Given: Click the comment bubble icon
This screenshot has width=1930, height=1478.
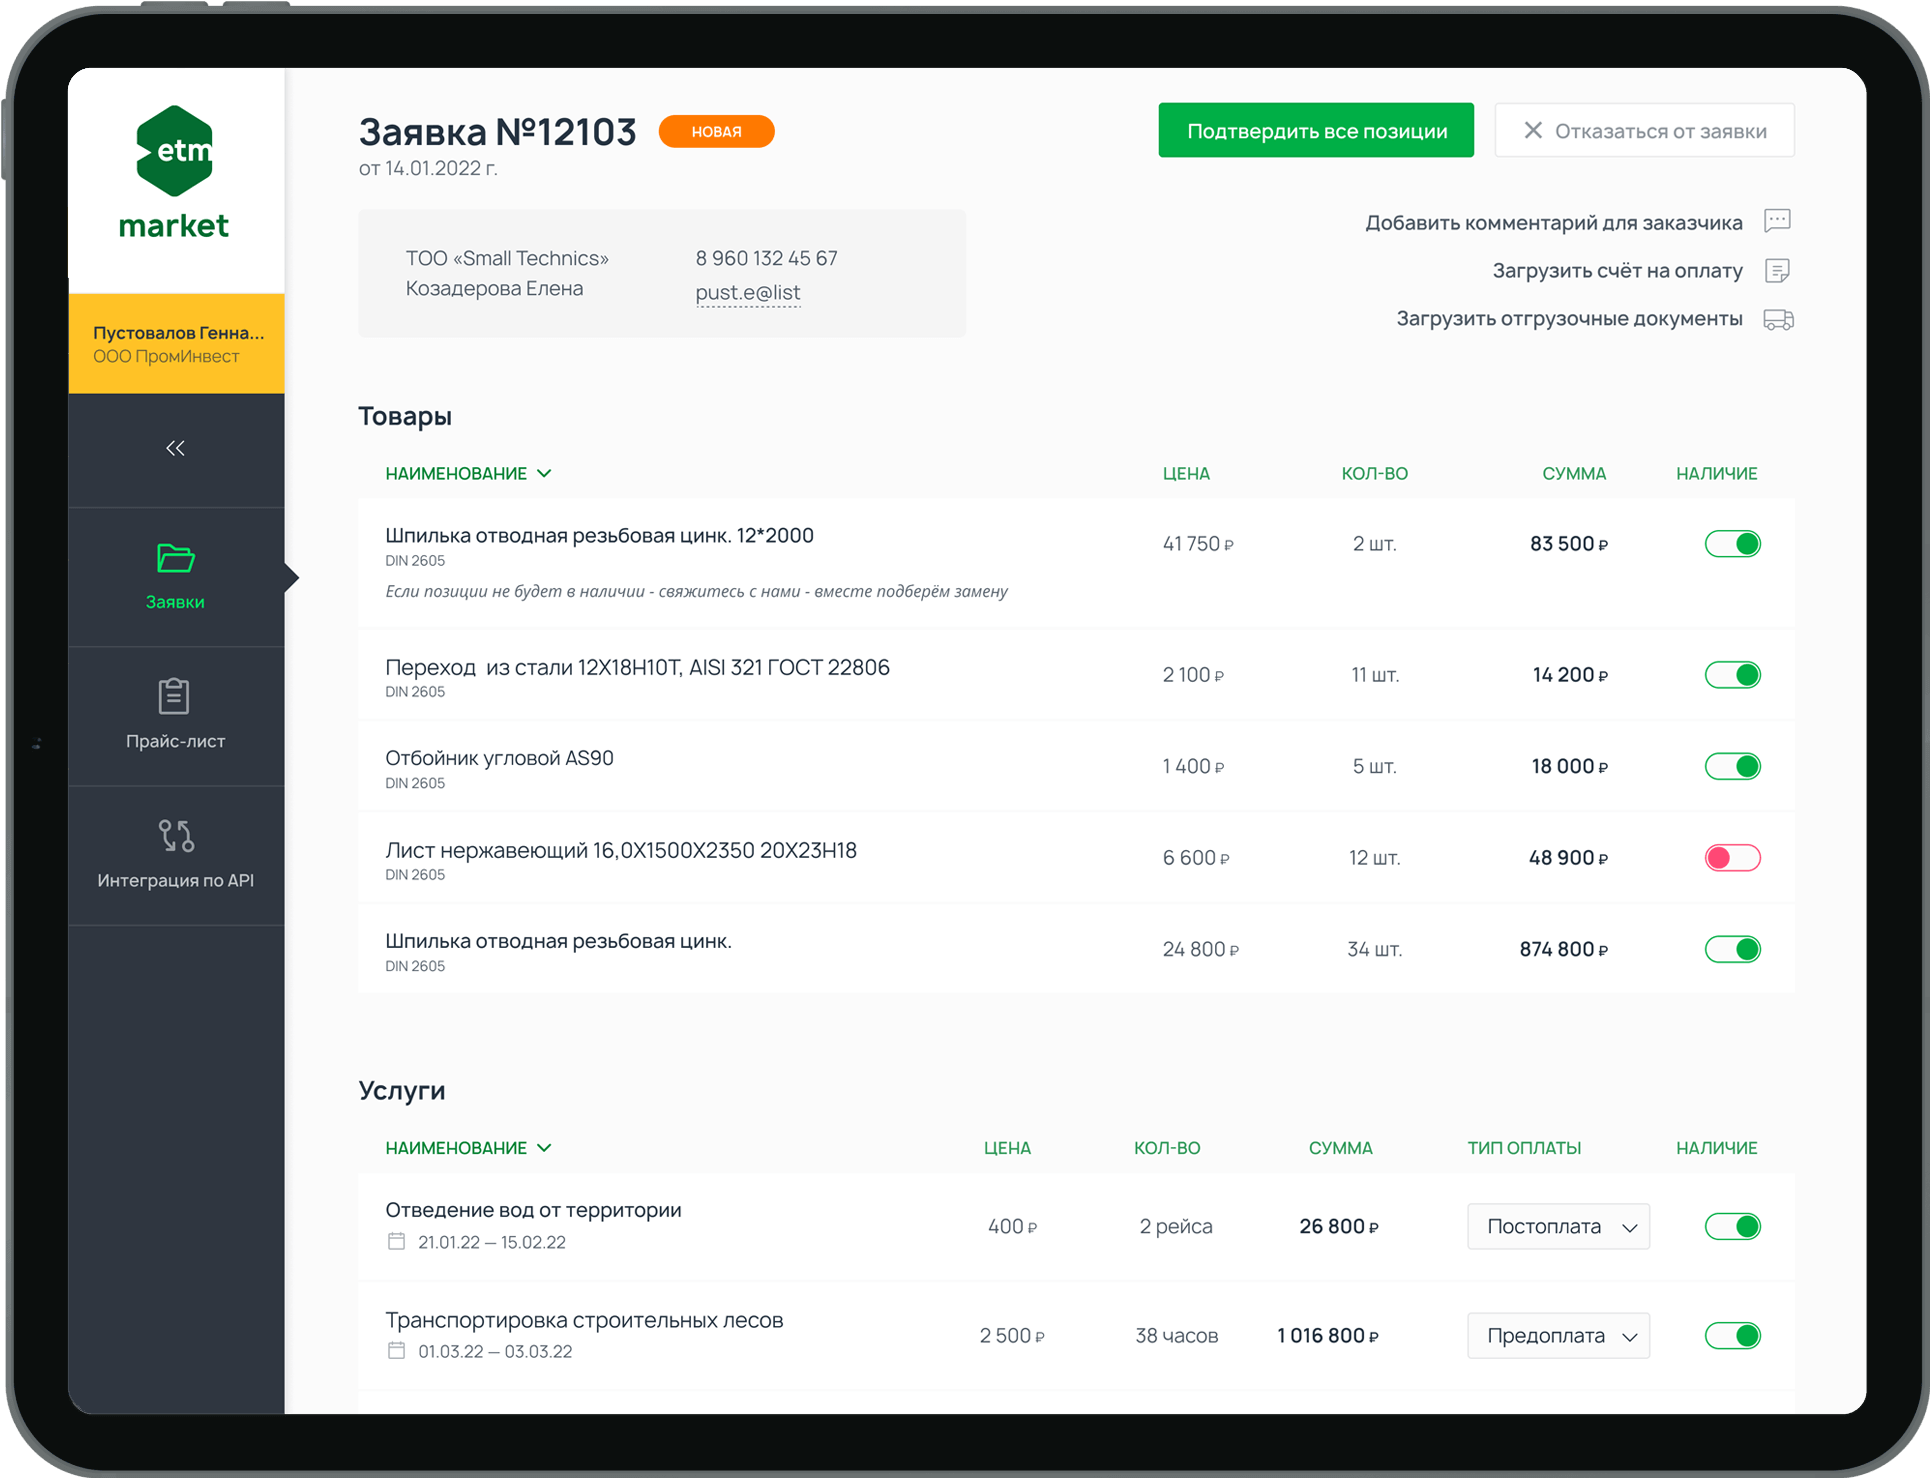Looking at the screenshot, I should click(x=1777, y=221).
